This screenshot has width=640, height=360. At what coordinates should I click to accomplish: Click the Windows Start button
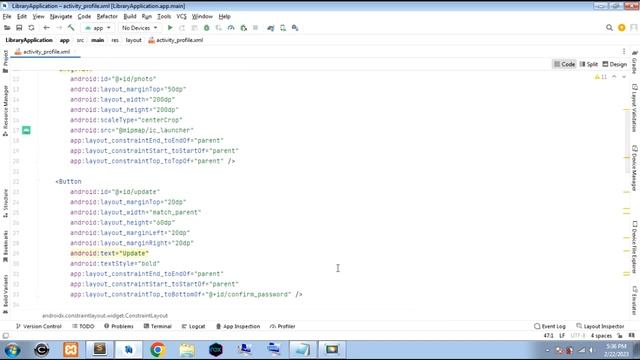click(x=12, y=350)
